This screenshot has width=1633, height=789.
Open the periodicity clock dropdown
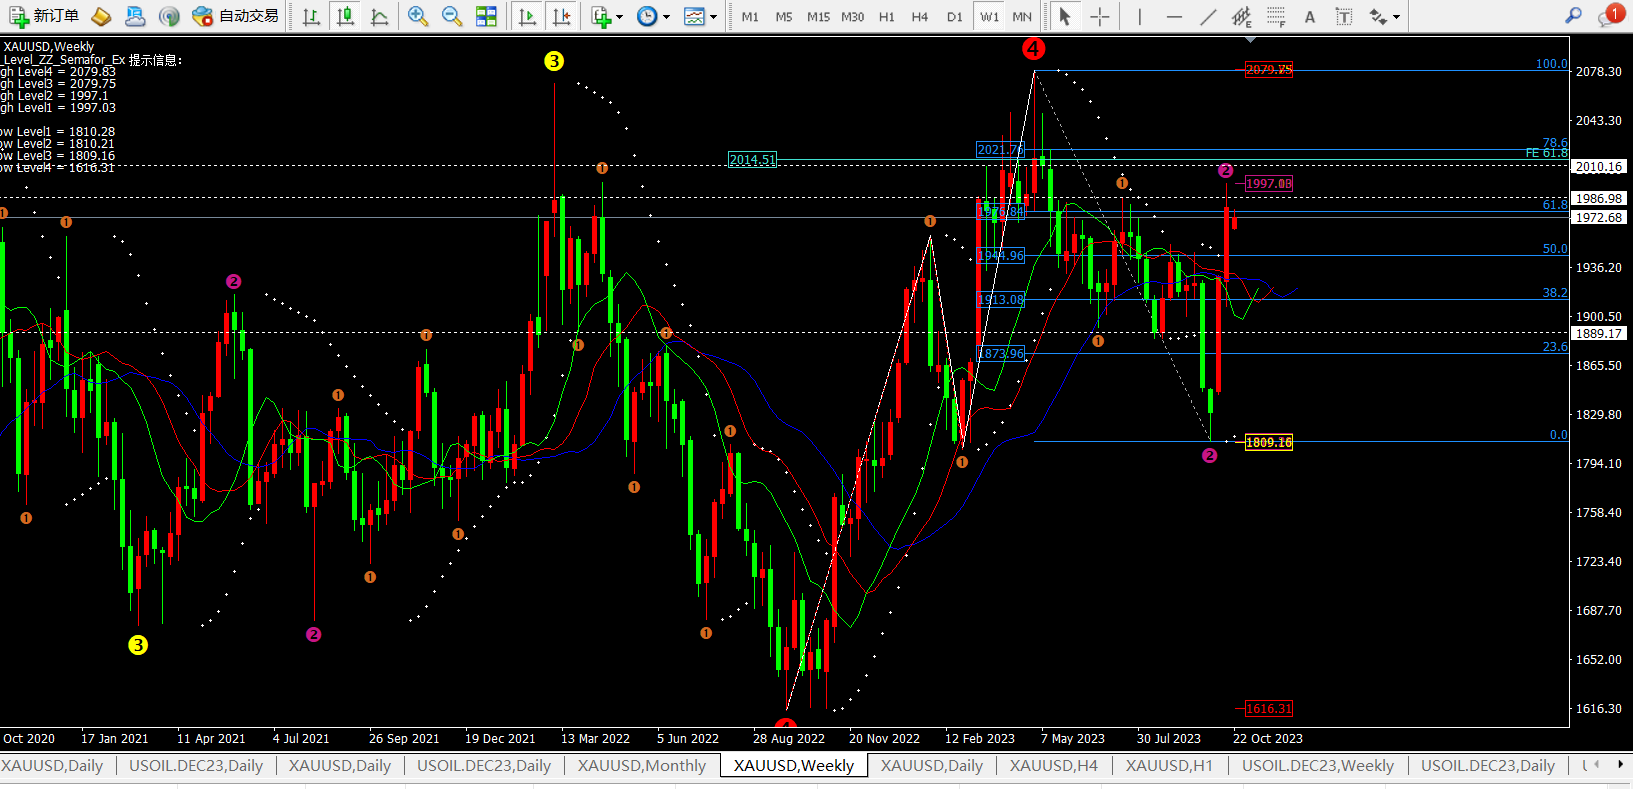[653, 16]
